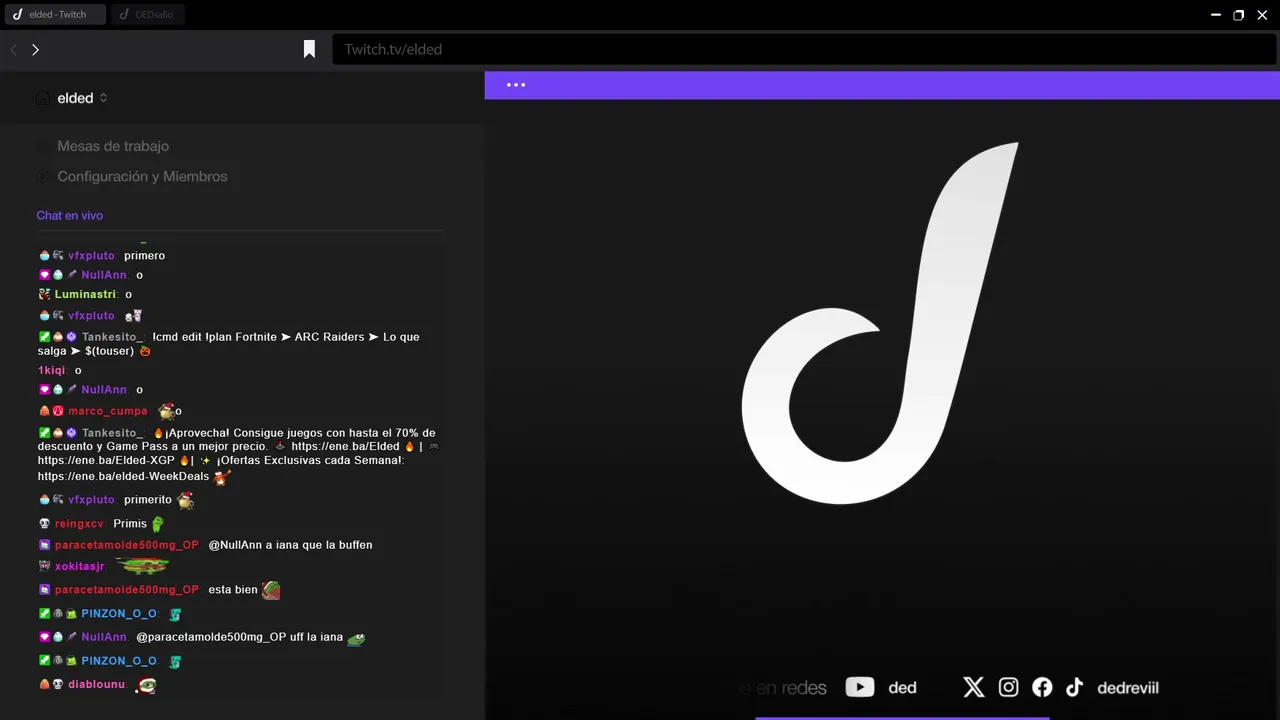Select the Chat en vivo heading

(x=70, y=215)
